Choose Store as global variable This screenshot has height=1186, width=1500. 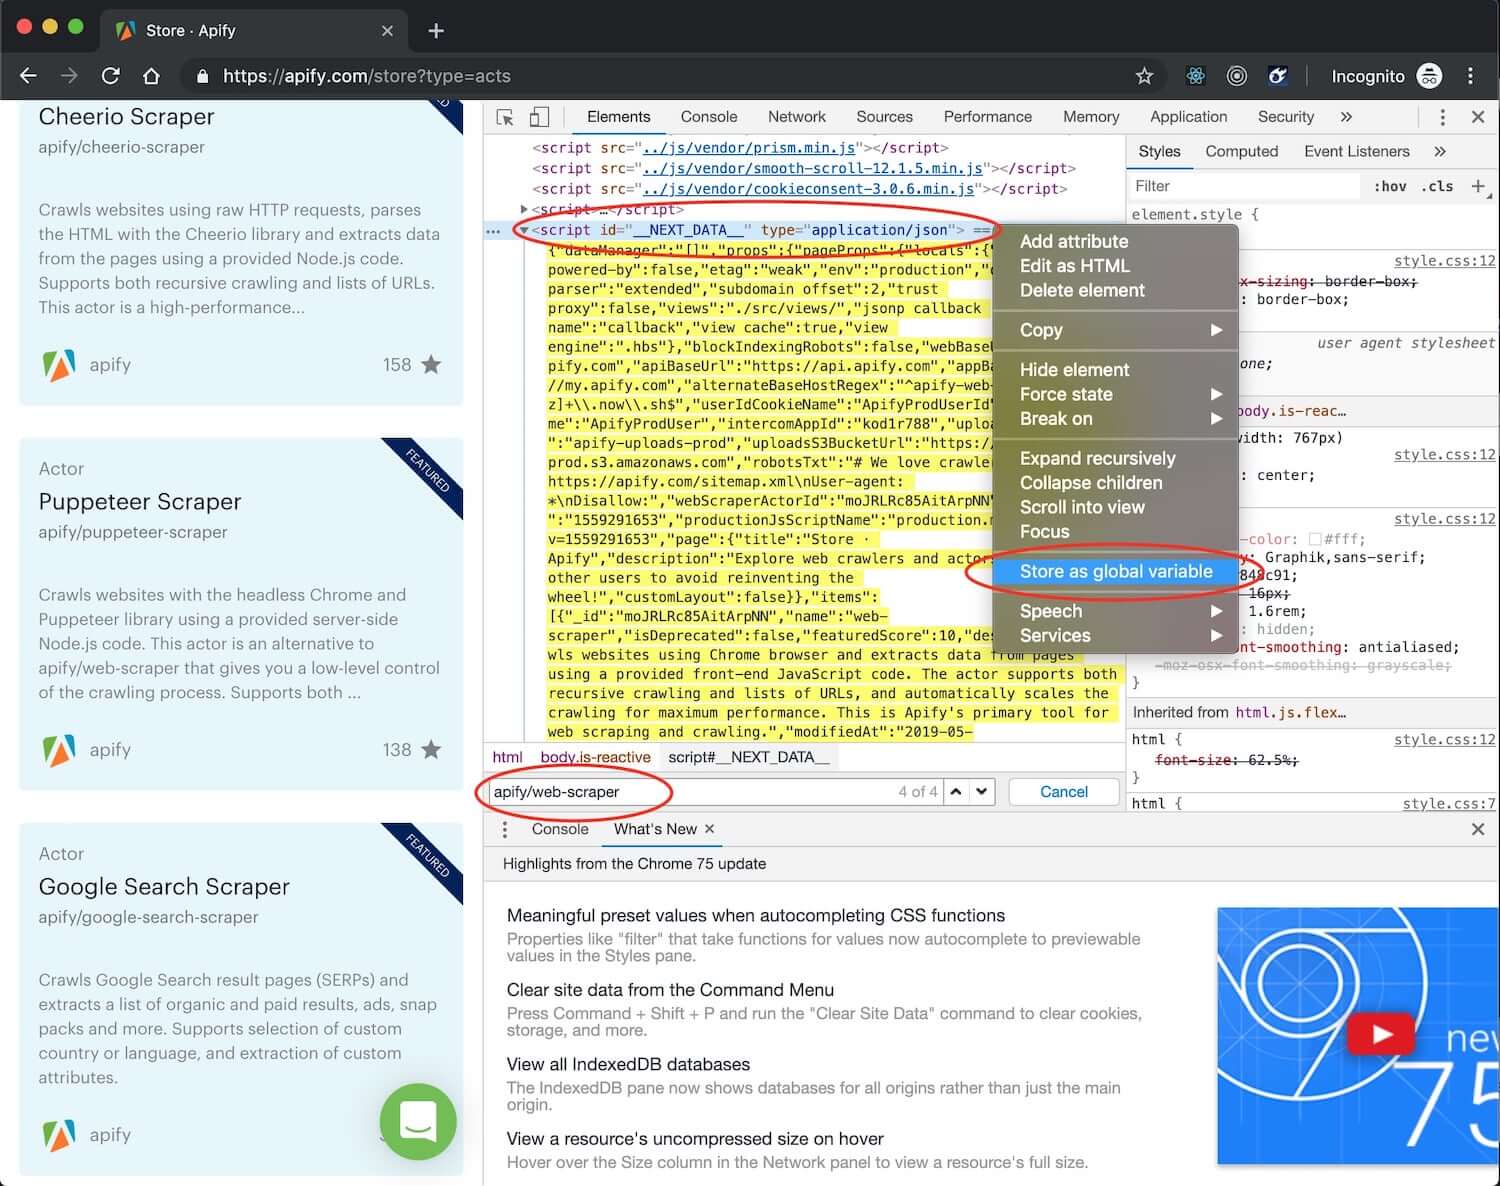1115,571
